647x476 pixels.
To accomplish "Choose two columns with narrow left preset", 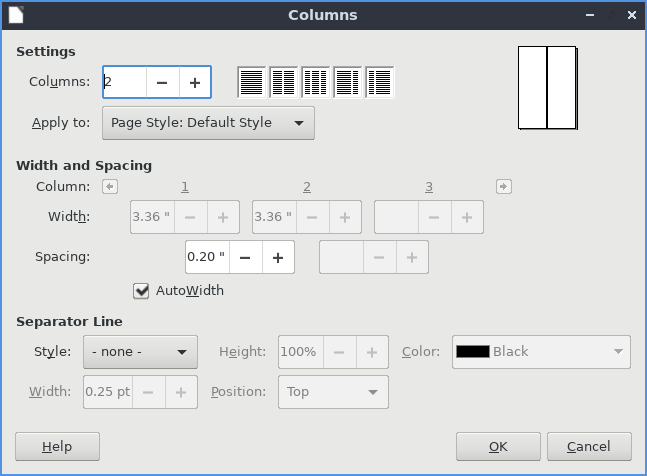I will [379, 82].
